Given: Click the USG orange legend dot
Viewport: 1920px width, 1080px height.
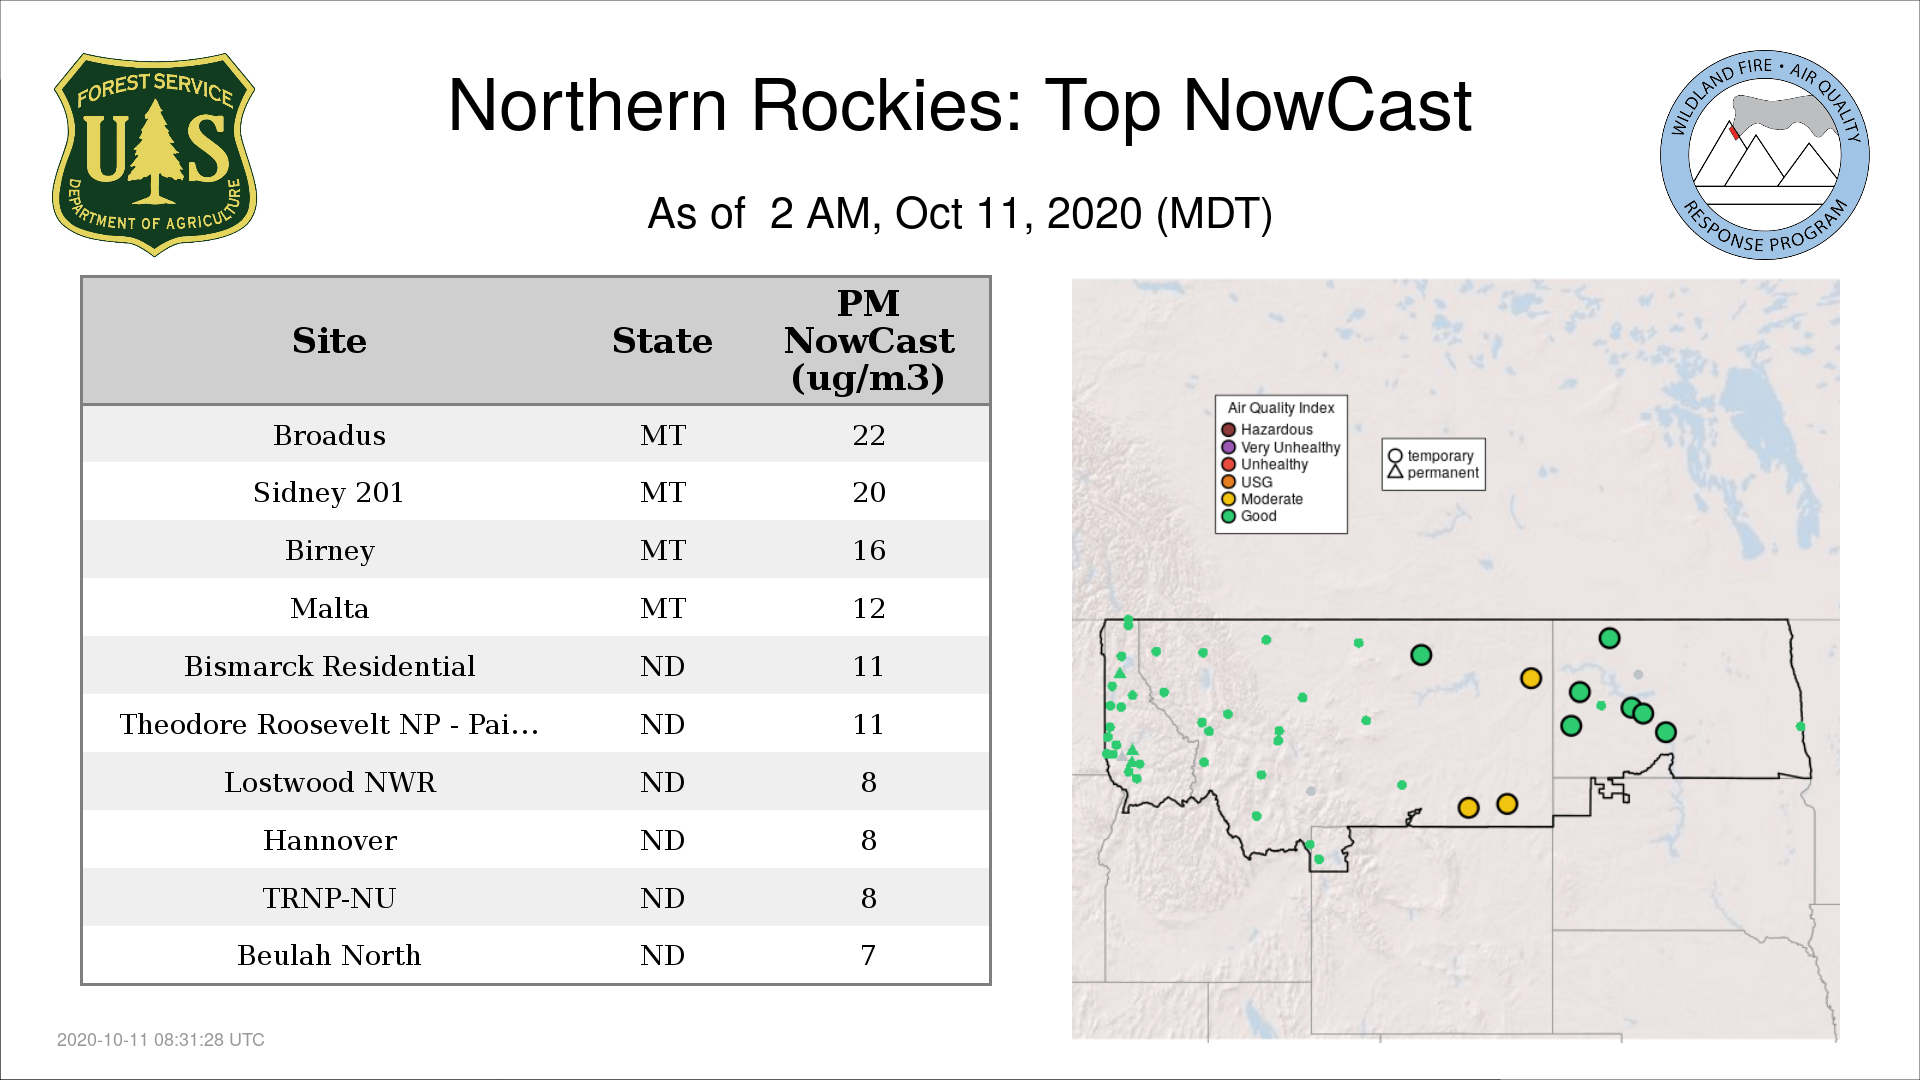Looking at the screenshot, I should tap(1228, 482).
